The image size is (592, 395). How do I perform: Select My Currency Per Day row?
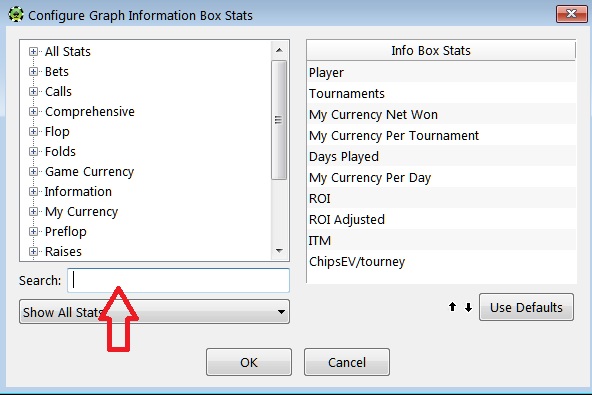pos(441,177)
